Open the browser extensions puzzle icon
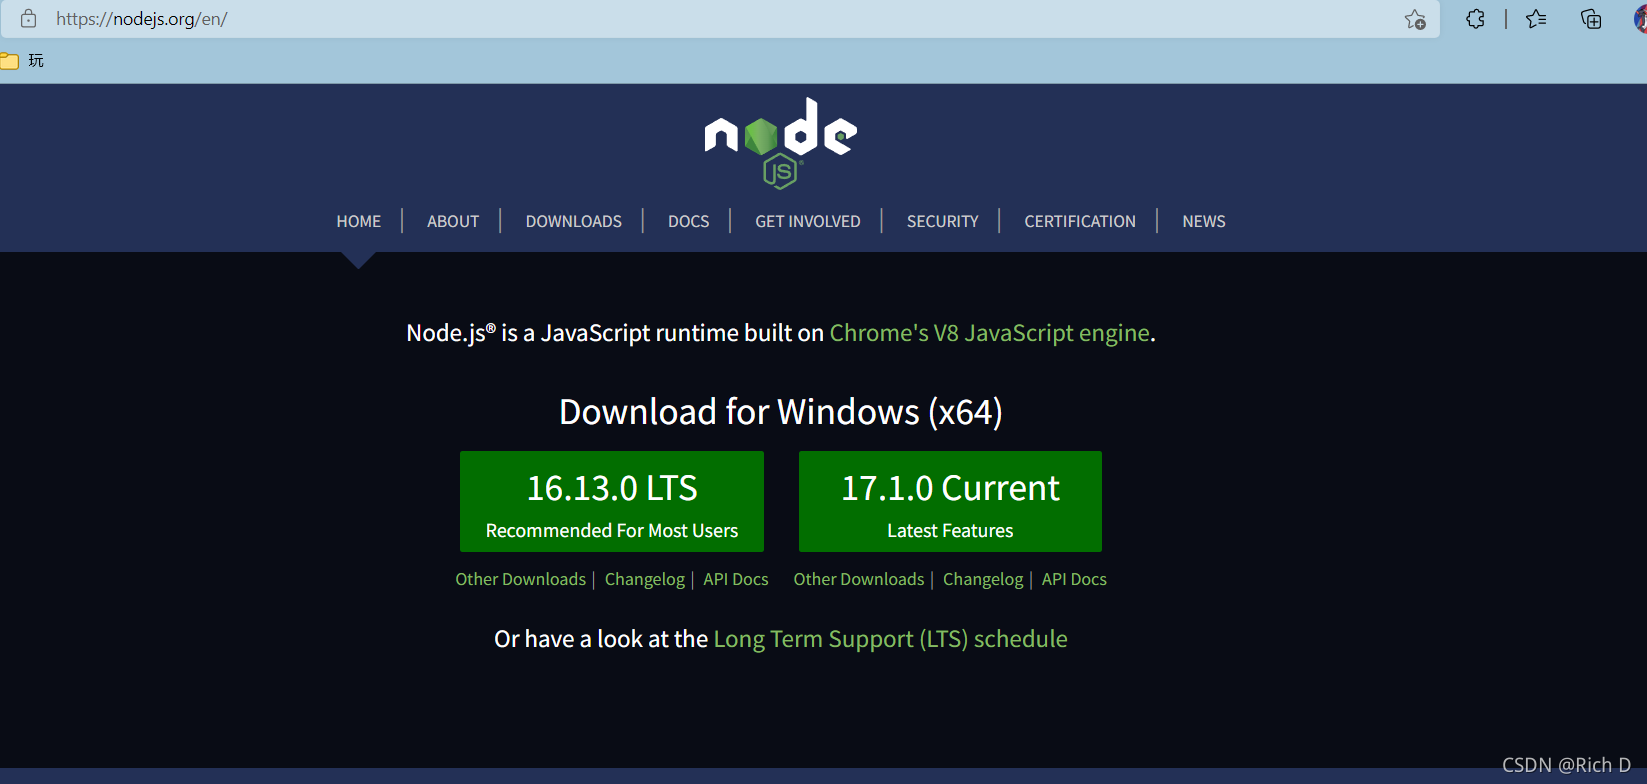The width and height of the screenshot is (1647, 784). 1475,18
